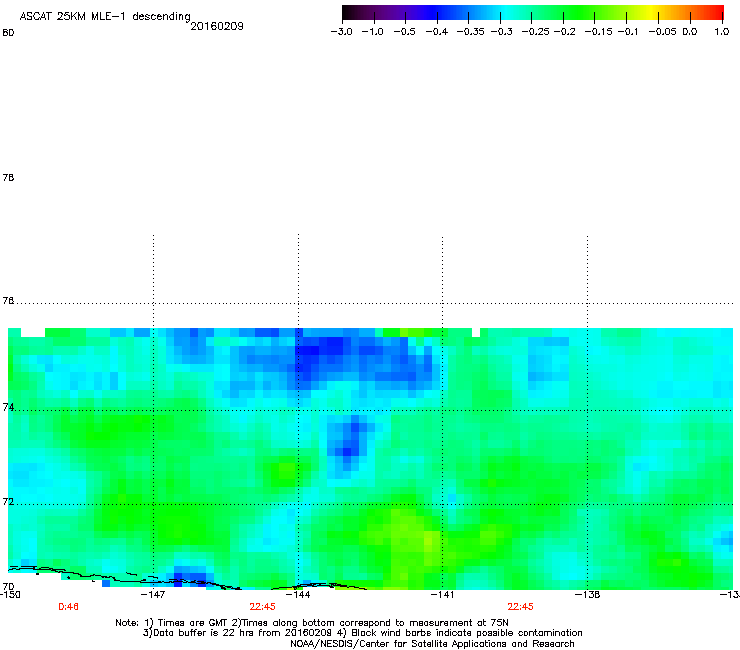Click the longitude axis label -150
The image size is (740, 650).
[10, 594]
